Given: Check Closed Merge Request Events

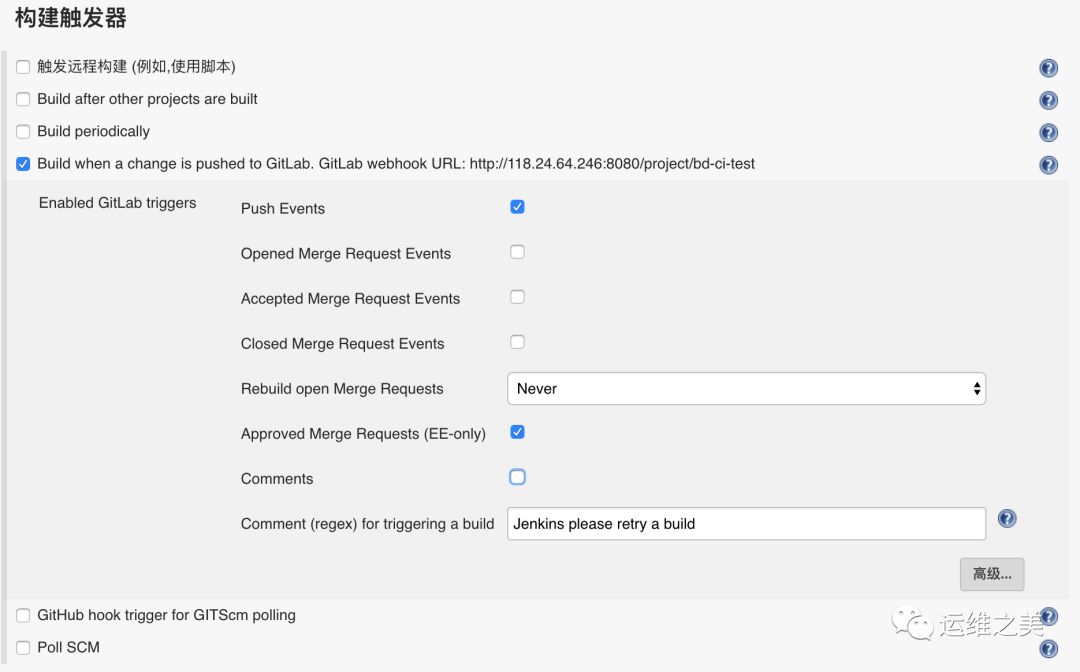Looking at the screenshot, I should coord(517,342).
